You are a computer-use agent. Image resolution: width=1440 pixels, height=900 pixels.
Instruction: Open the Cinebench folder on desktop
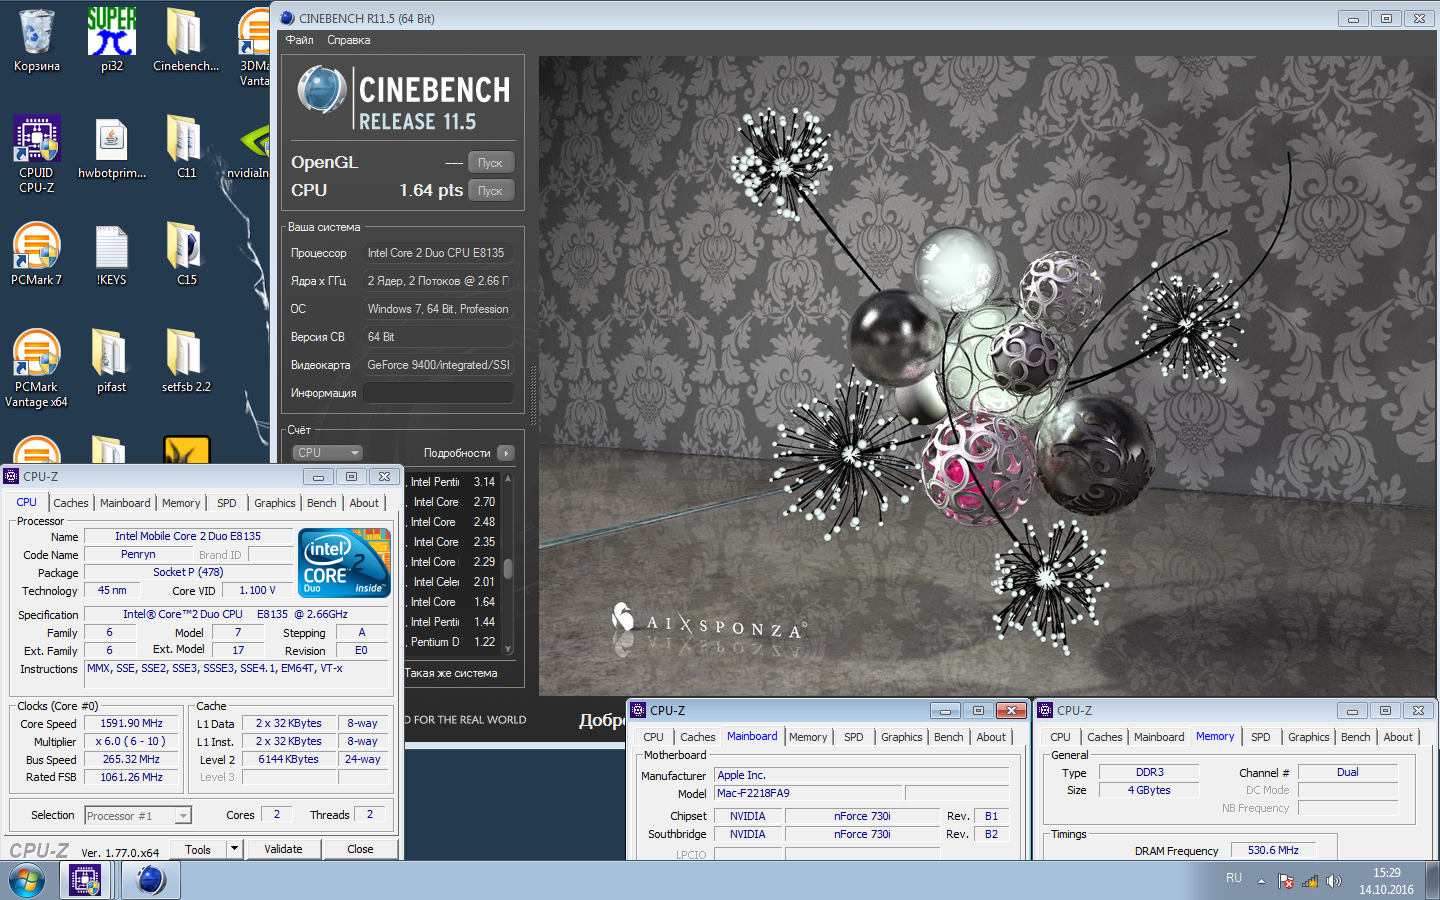pos(185,40)
